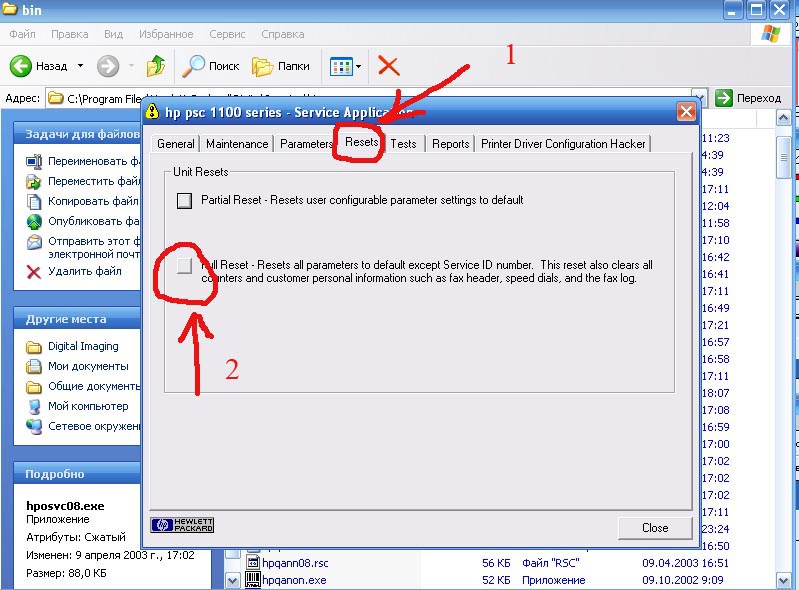Click the greyed Forward arrow icon

point(108,66)
